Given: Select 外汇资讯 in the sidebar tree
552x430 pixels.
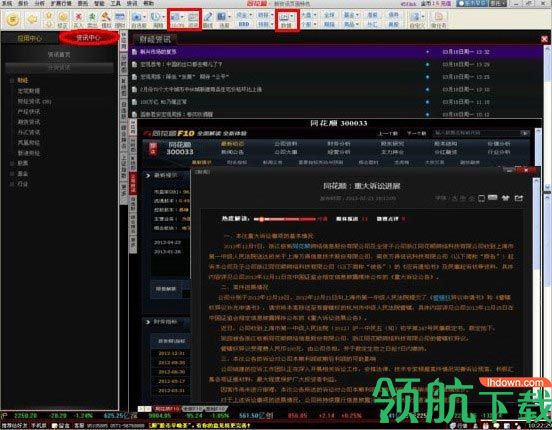Looking at the screenshot, I should click(29, 132).
